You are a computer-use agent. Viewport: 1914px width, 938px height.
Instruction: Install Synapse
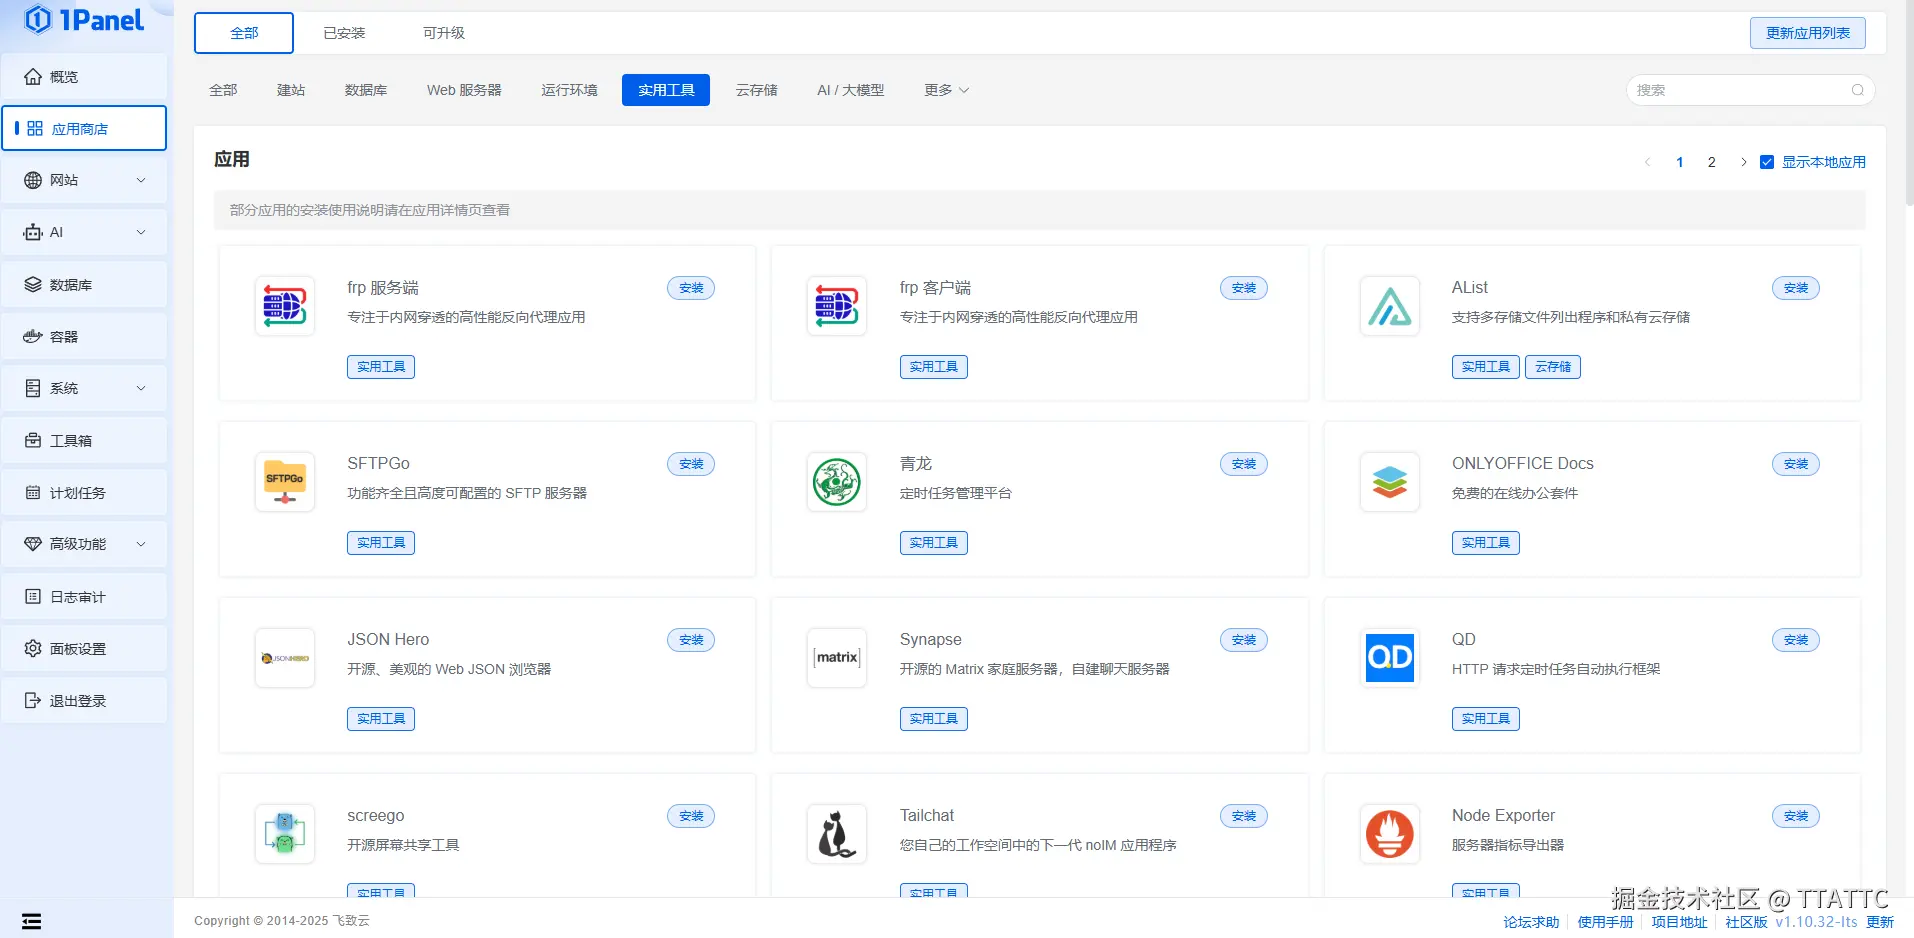[1244, 640]
